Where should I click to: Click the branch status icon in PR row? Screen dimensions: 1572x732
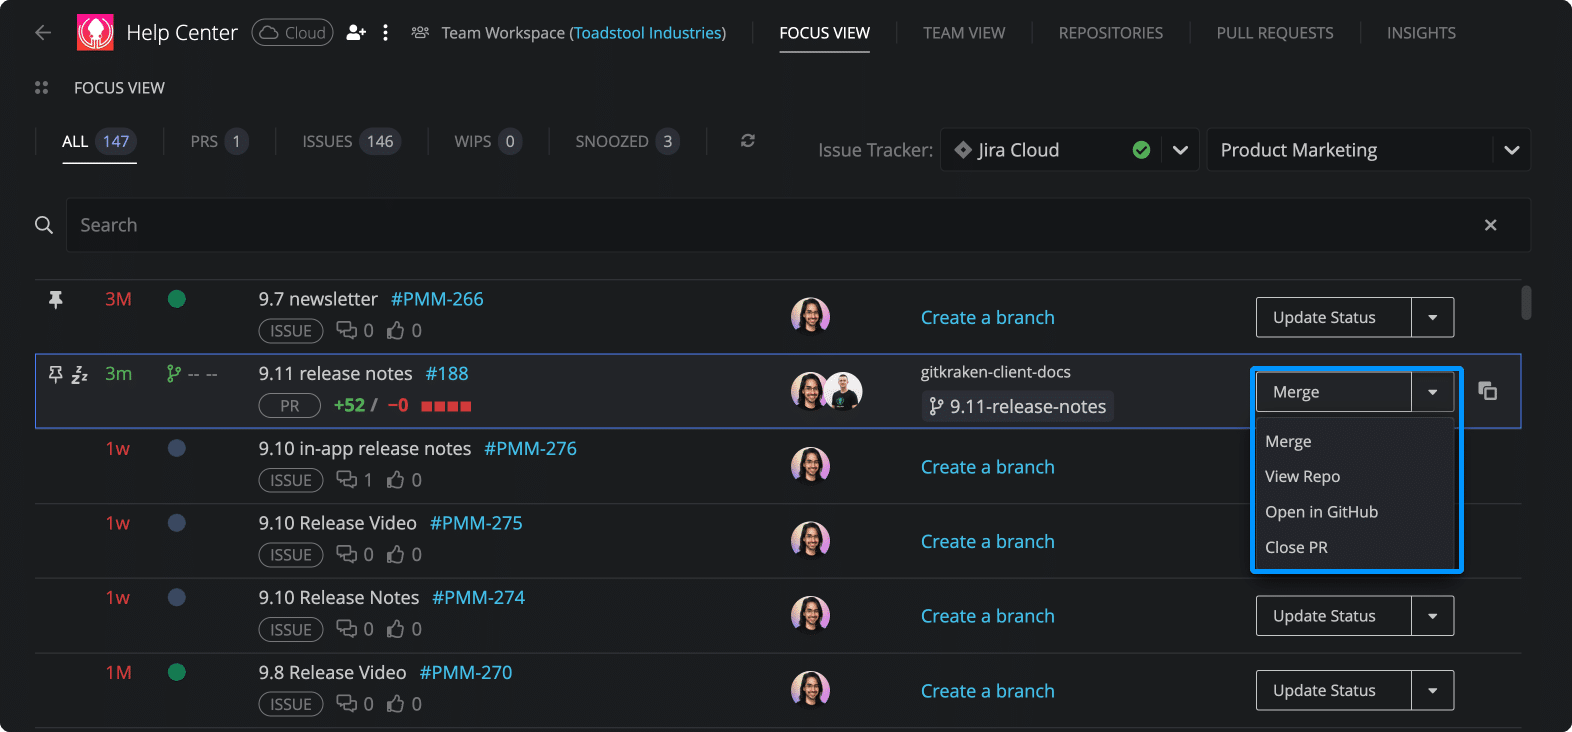173,374
